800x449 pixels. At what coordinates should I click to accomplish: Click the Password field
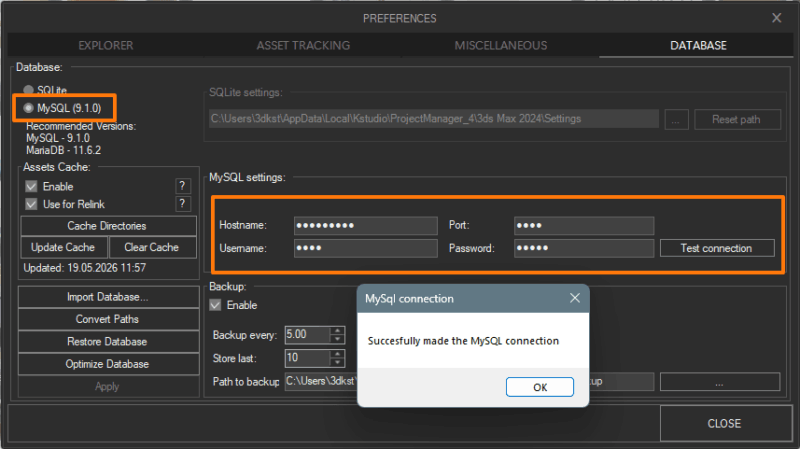pos(584,248)
